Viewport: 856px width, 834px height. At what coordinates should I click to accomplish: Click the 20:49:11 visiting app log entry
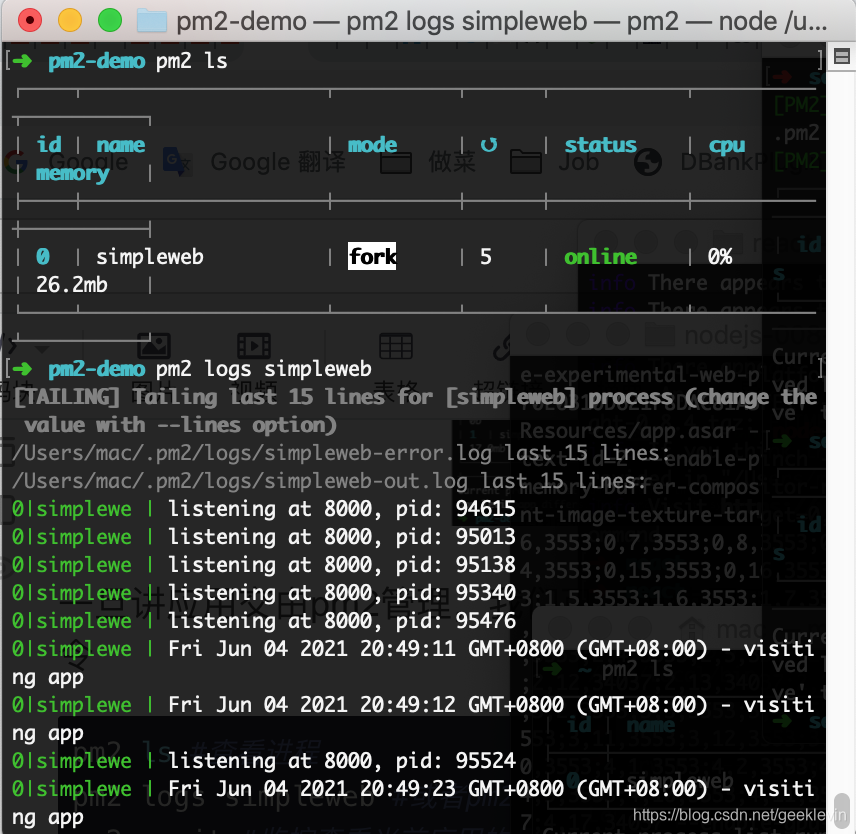tap(413, 663)
